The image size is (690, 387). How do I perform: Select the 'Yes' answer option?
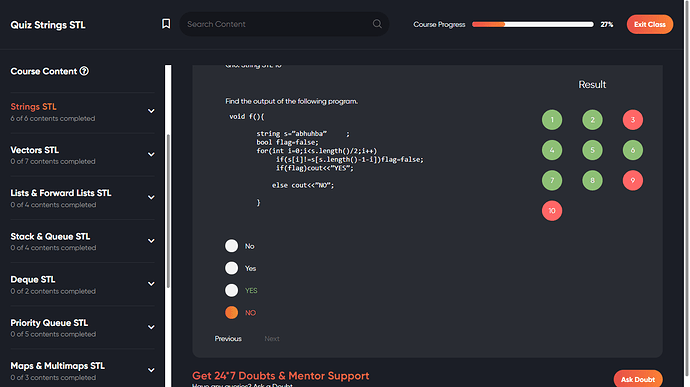click(x=231, y=268)
